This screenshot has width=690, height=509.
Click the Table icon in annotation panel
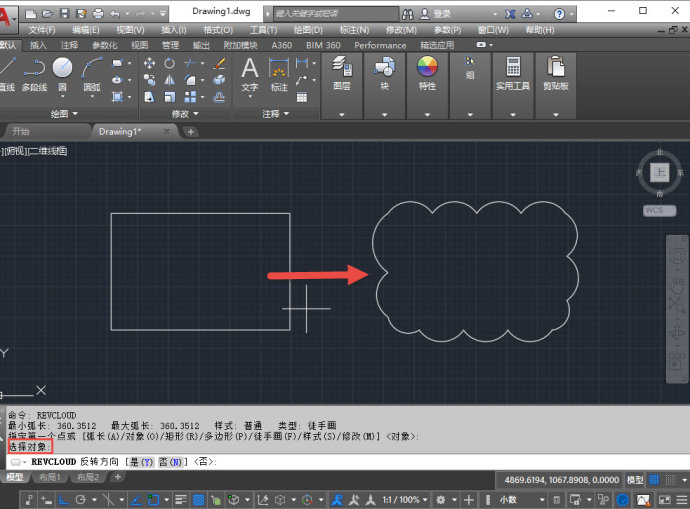tap(302, 97)
